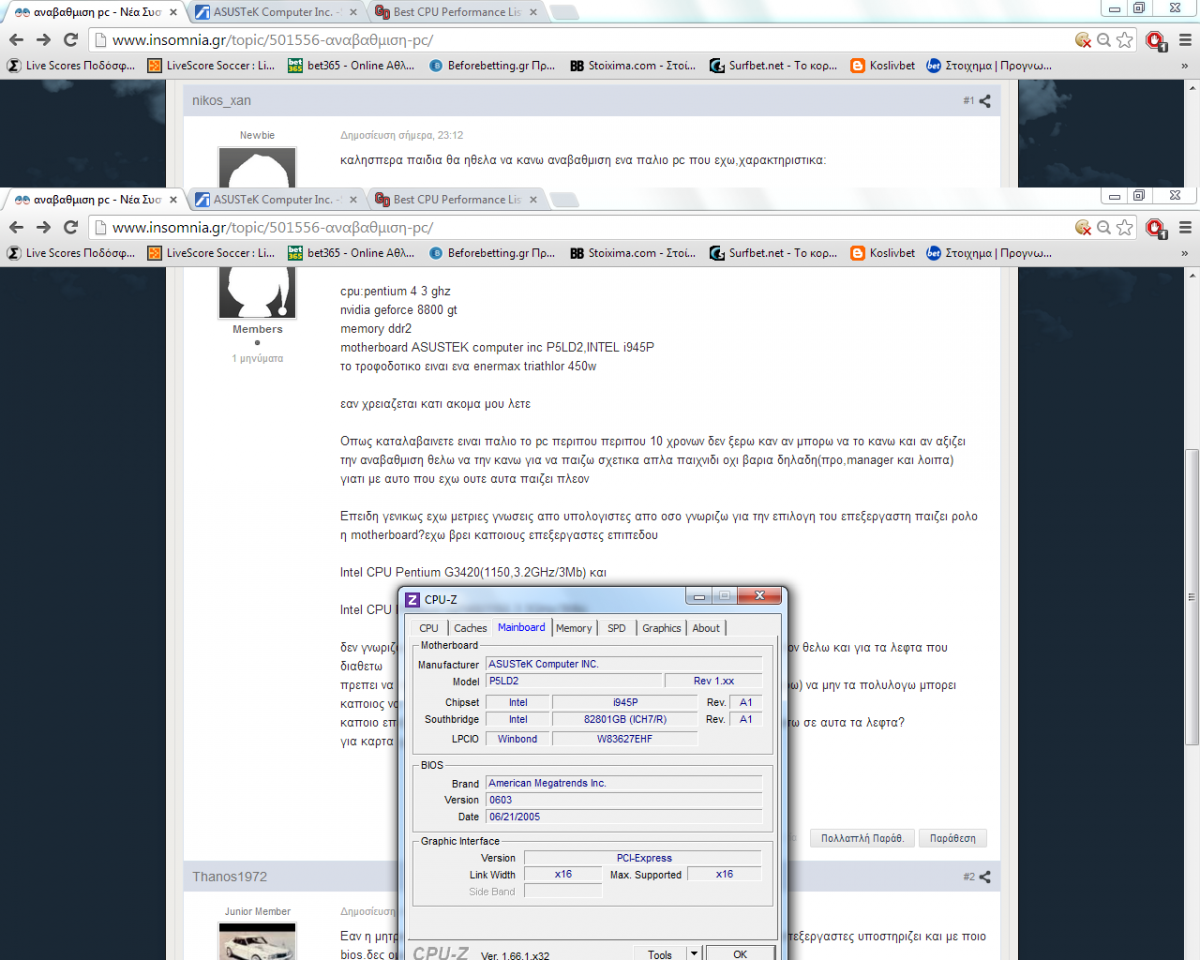Image resolution: width=1200 pixels, height=960 pixels.
Task: Click the forward arrow in the lower browser toolbar
Action: tap(43, 227)
